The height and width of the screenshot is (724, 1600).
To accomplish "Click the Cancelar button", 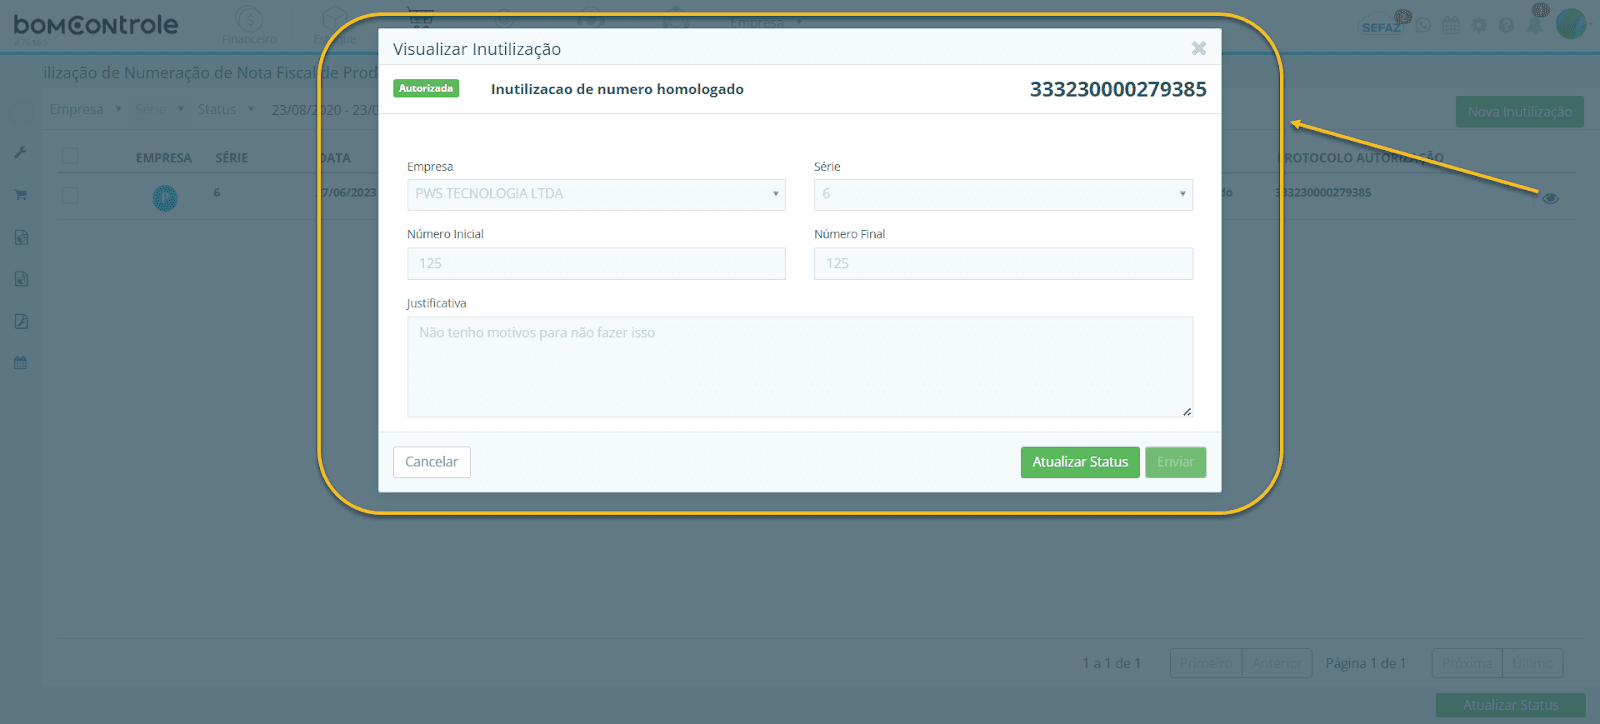I will [x=431, y=462].
